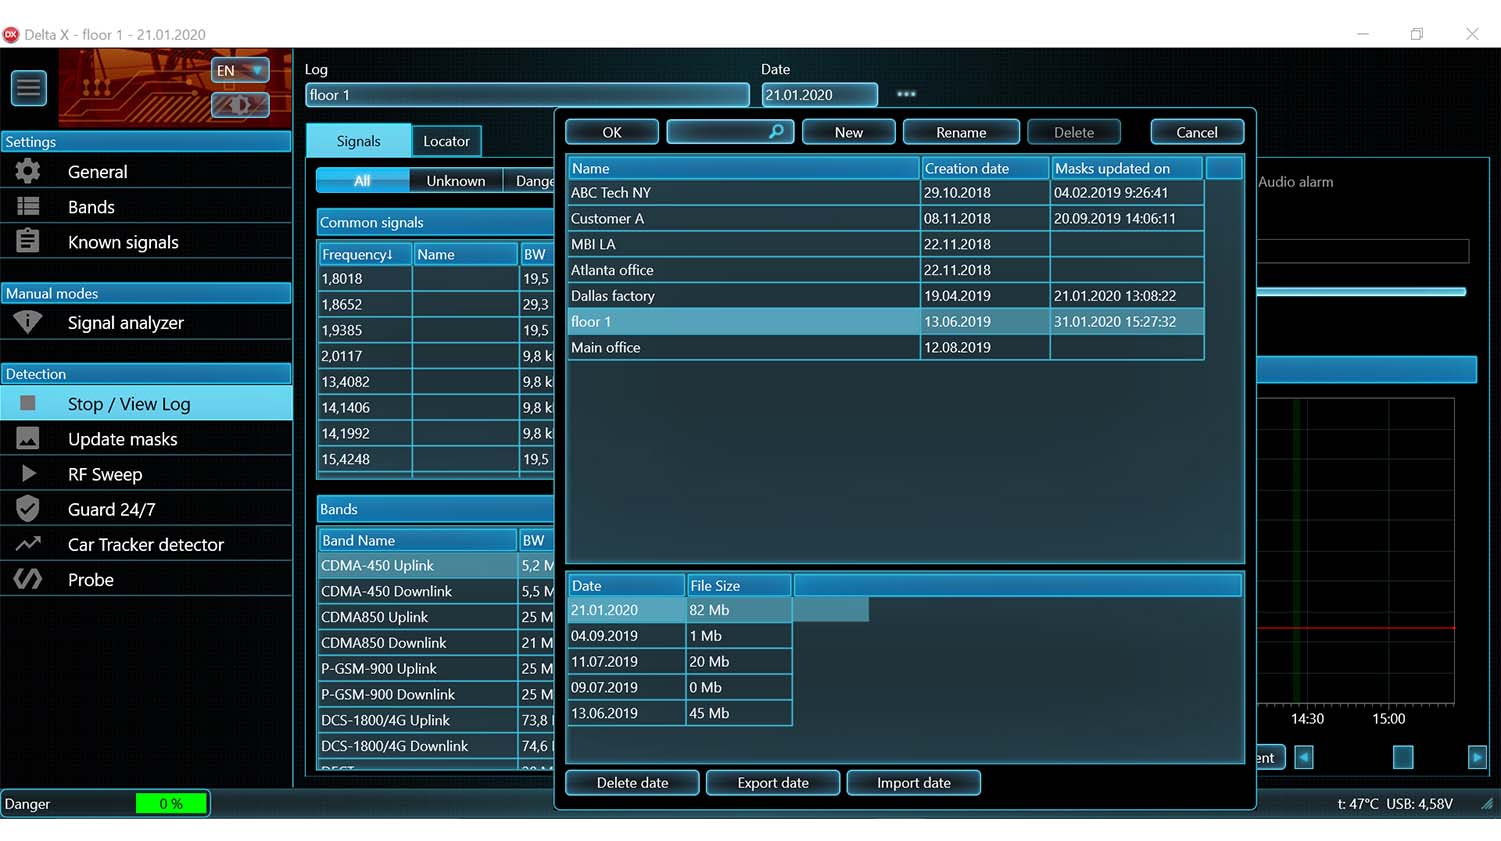Screen dimensions: 1501x841
Task: Click the General settings gear icon
Action: click(x=28, y=171)
